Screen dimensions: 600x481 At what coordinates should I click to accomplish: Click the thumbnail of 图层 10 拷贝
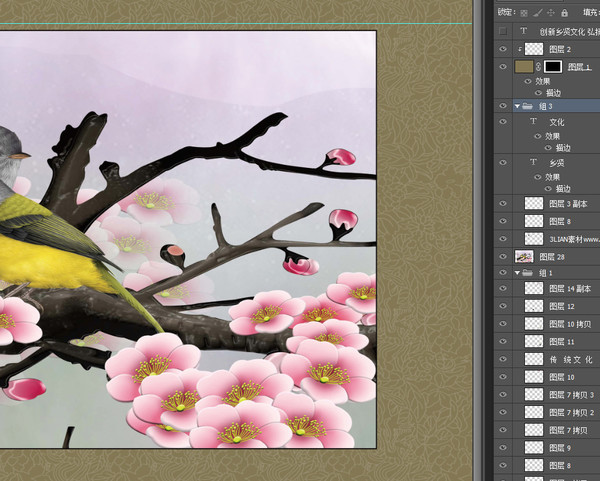[534, 324]
